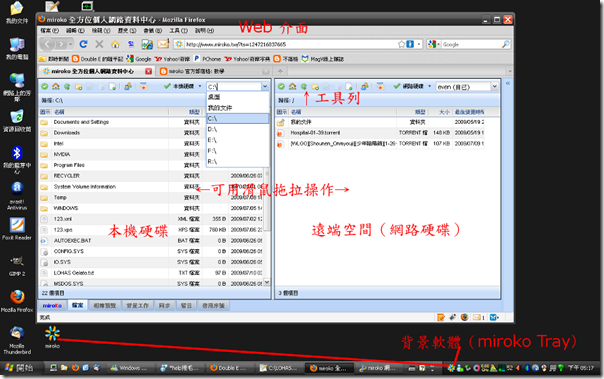
Task: Select 同步 tab at the bottom of the miroko page
Action: tap(164, 306)
